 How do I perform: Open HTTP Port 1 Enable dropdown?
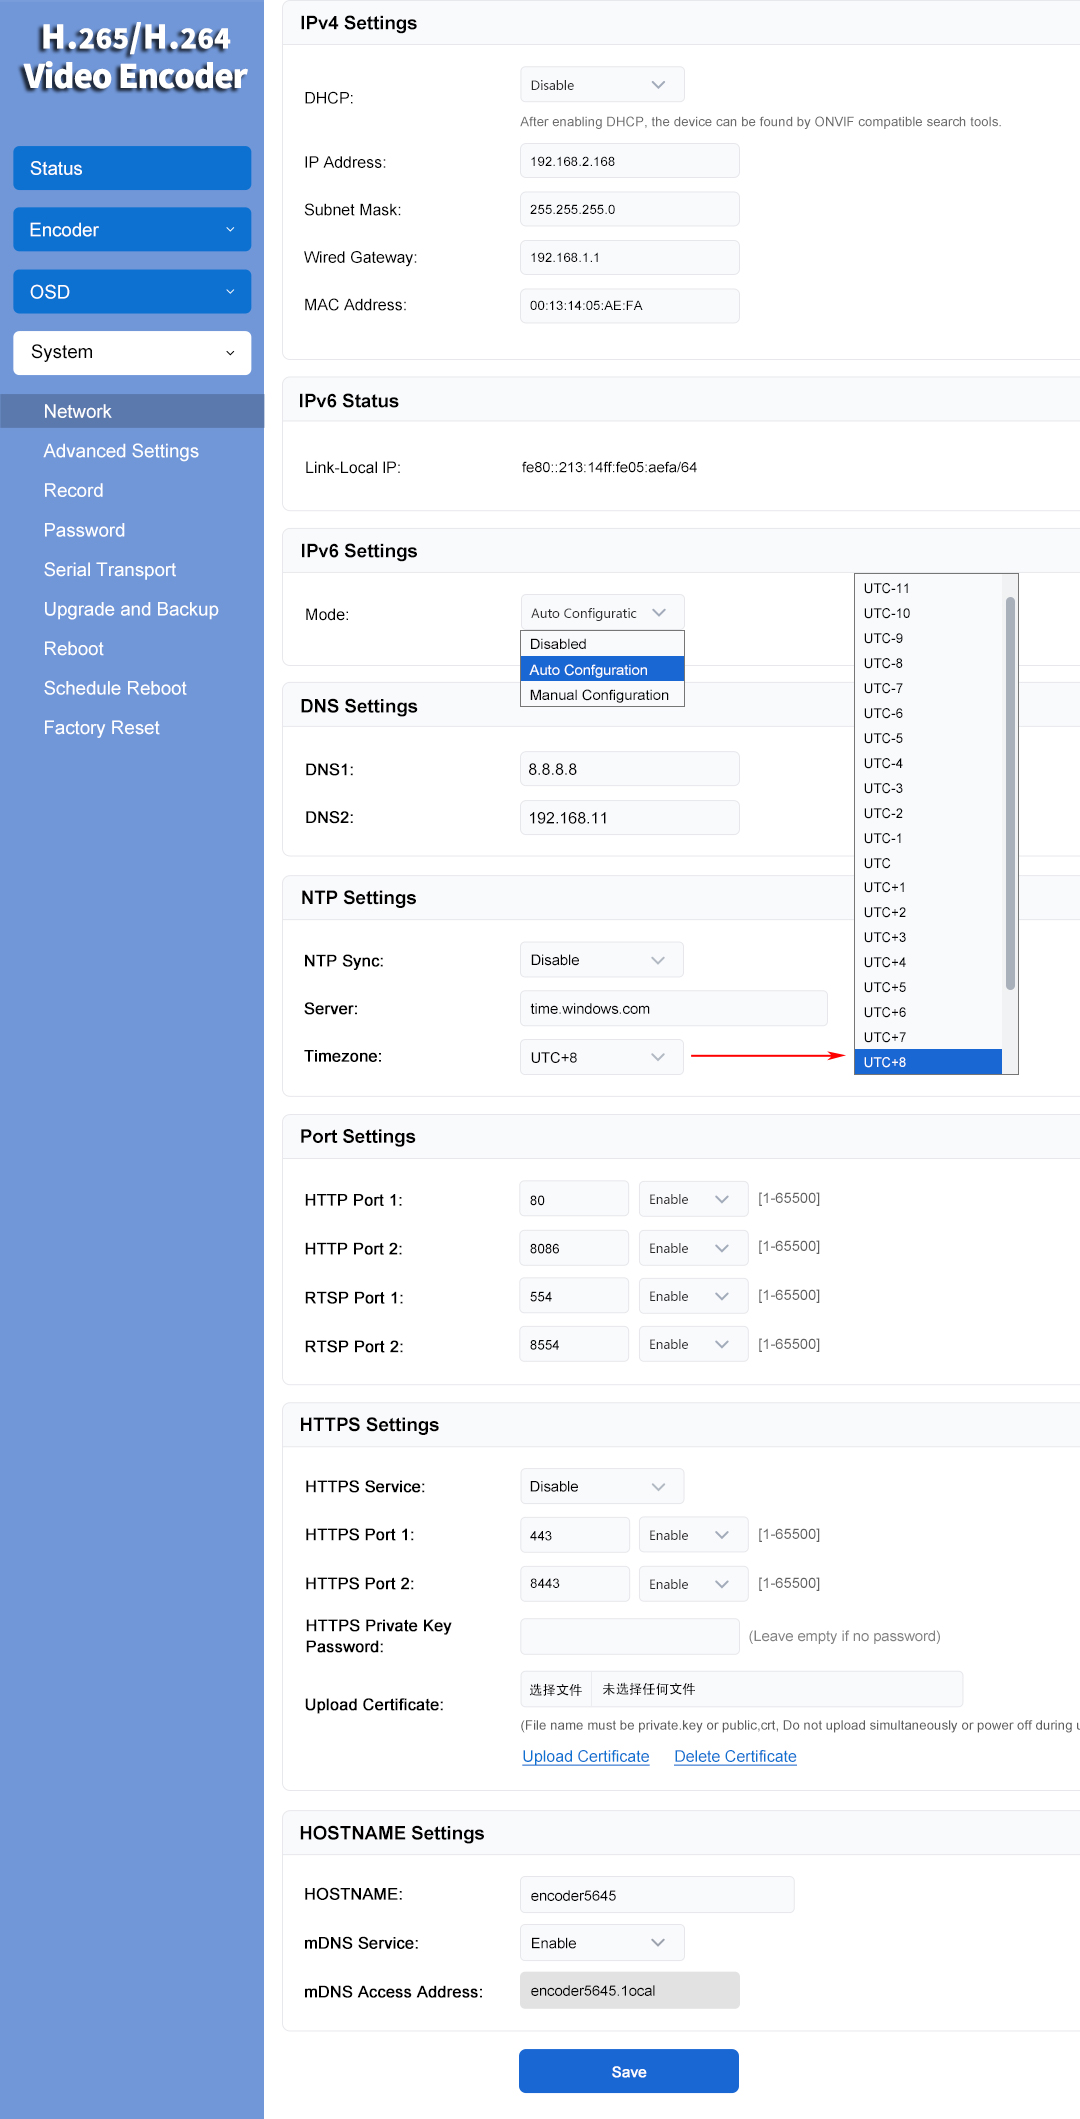[693, 1199]
